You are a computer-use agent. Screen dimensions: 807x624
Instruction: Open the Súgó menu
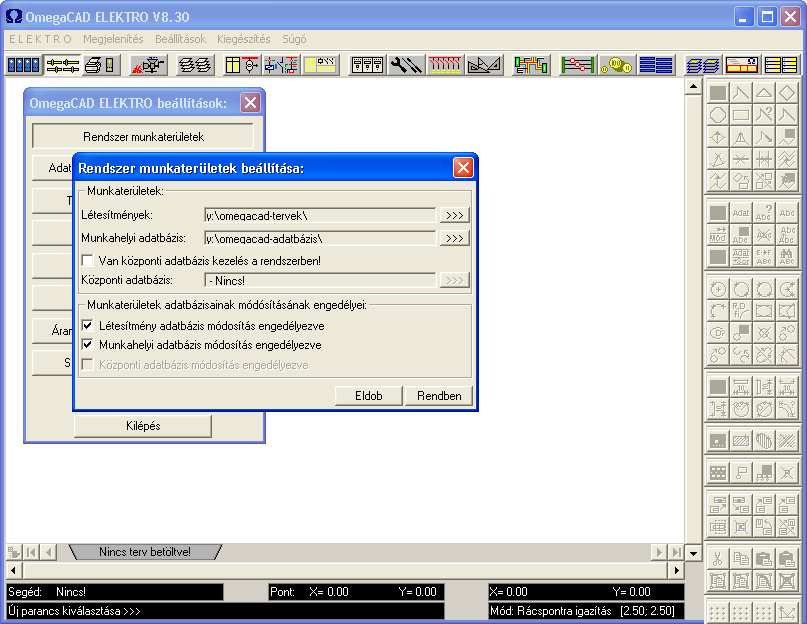[294, 39]
